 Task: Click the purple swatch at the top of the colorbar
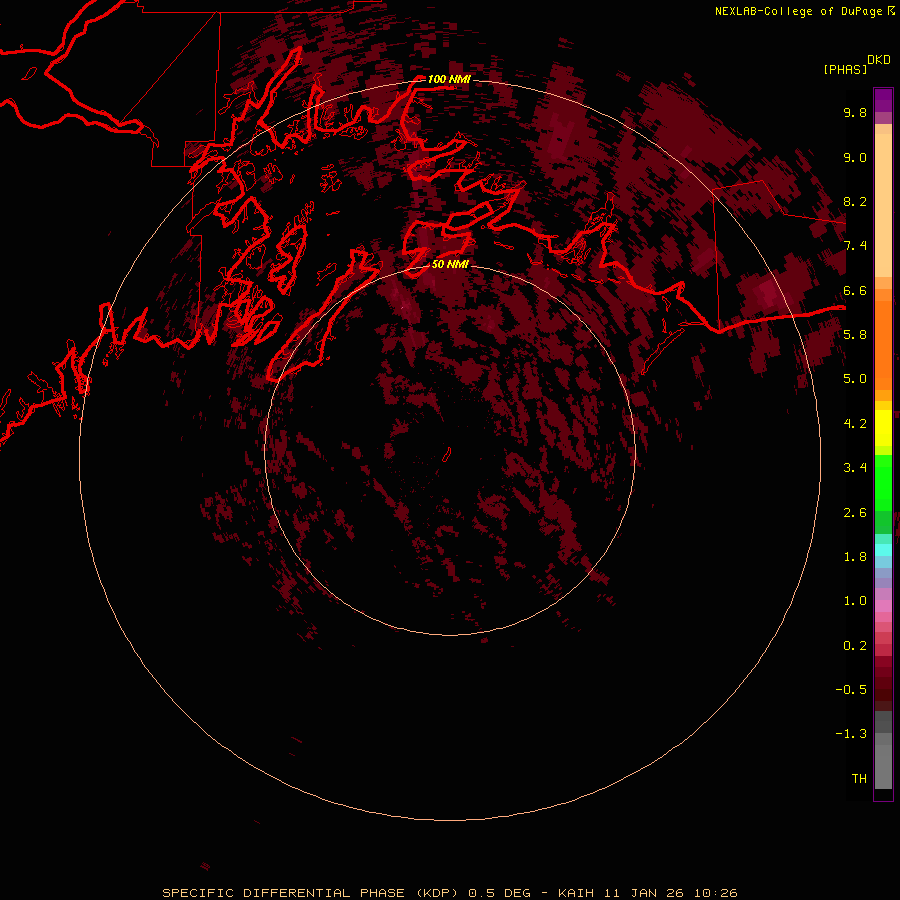[x=883, y=100]
